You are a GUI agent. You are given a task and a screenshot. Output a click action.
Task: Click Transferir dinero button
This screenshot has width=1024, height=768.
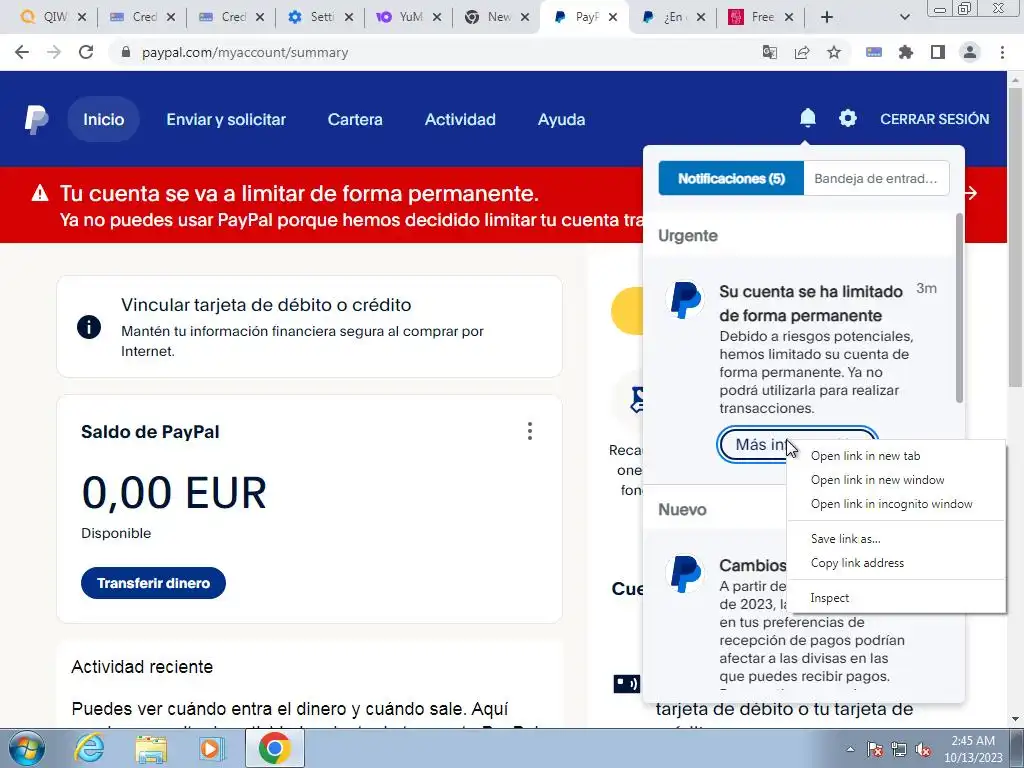click(x=153, y=583)
